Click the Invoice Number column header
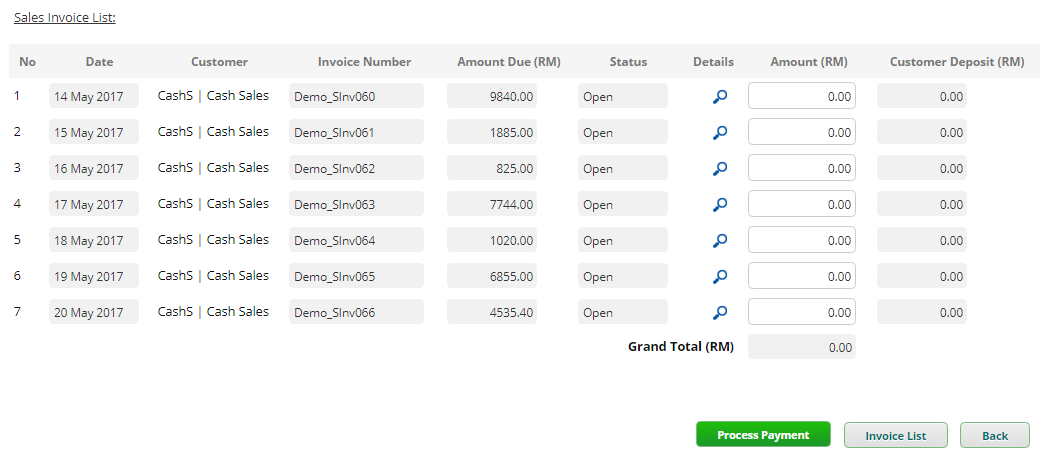The image size is (1051, 462). (364, 62)
